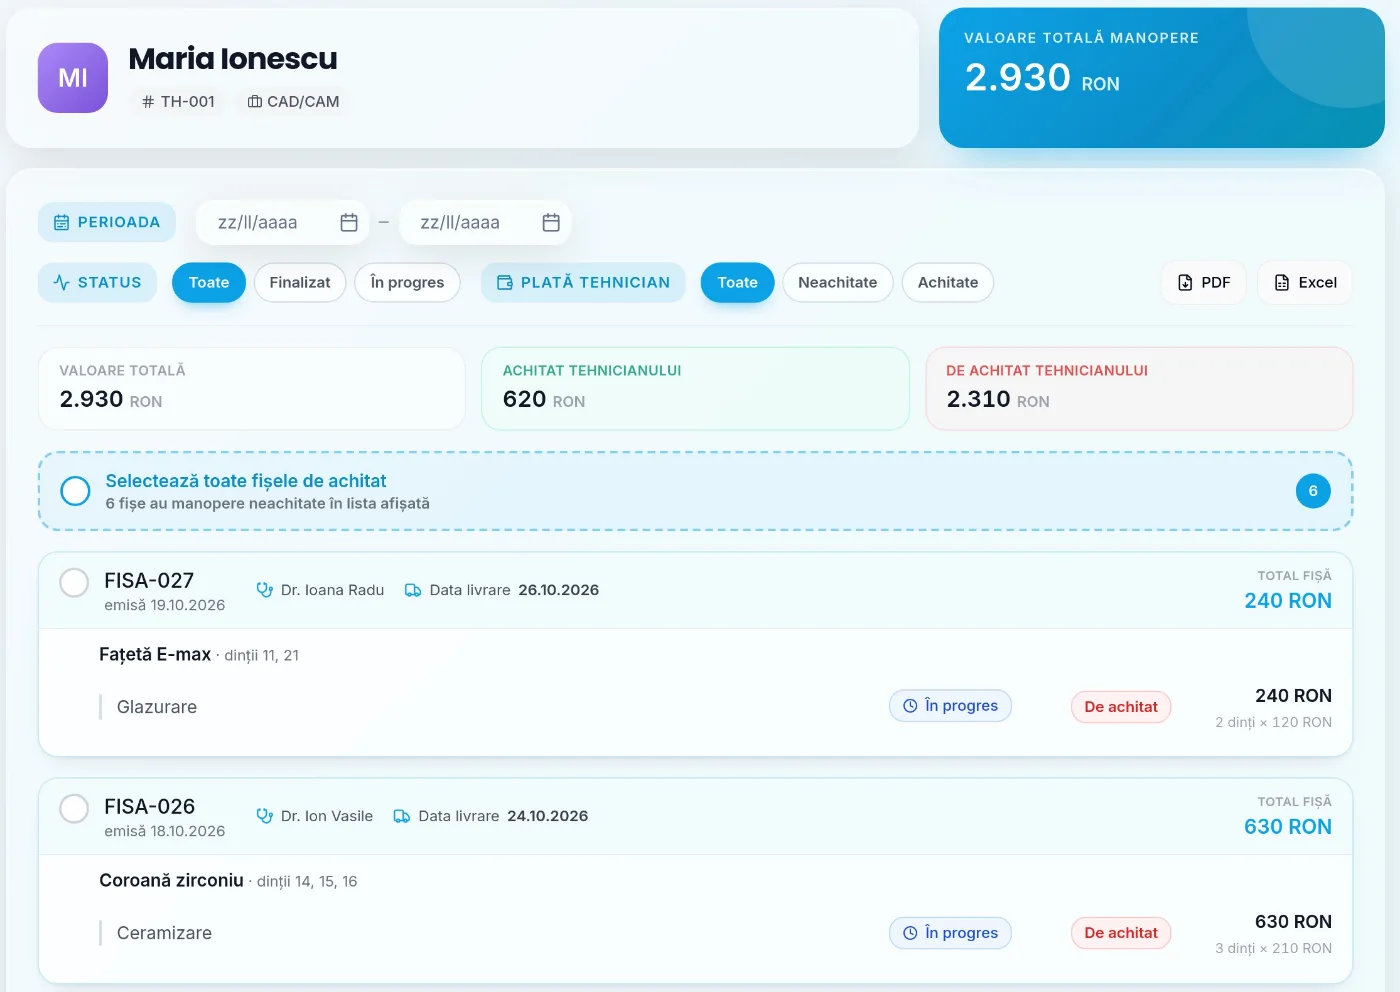
Task: Select Toate under status filter
Action: tap(209, 283)
